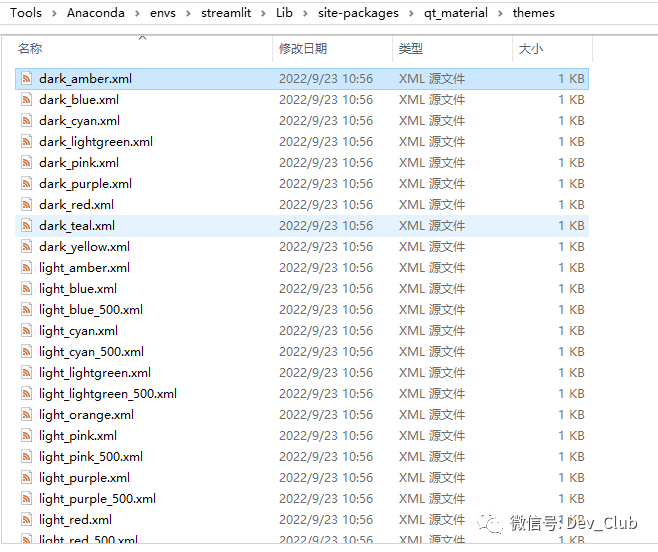Click the light_cyan_500.xml file icon
658x552 pixels.
tap(26, 351)
